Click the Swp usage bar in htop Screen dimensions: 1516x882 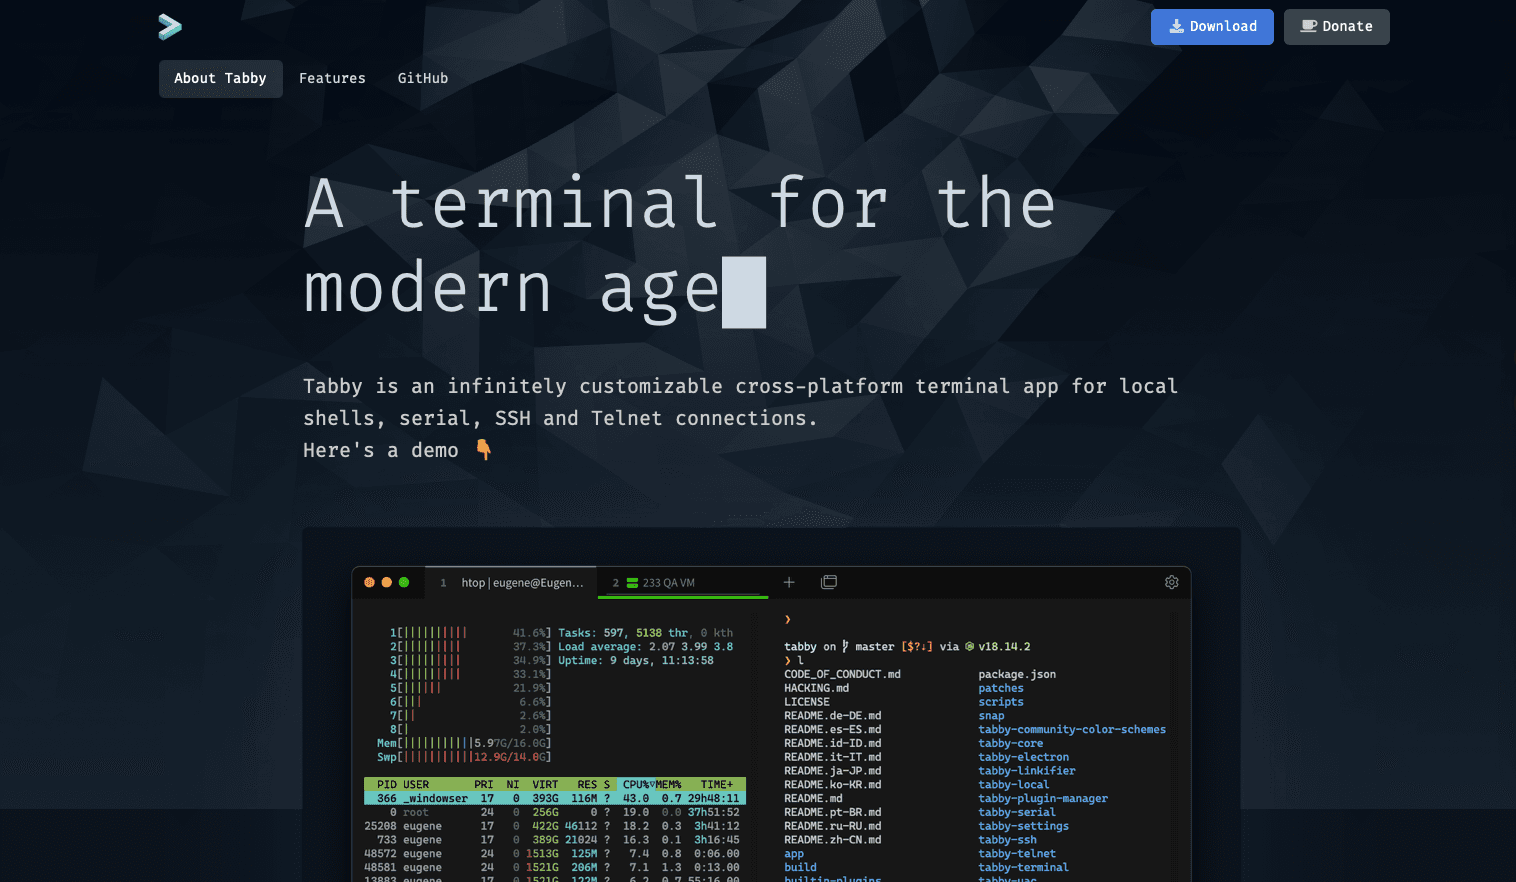[464, 758]
